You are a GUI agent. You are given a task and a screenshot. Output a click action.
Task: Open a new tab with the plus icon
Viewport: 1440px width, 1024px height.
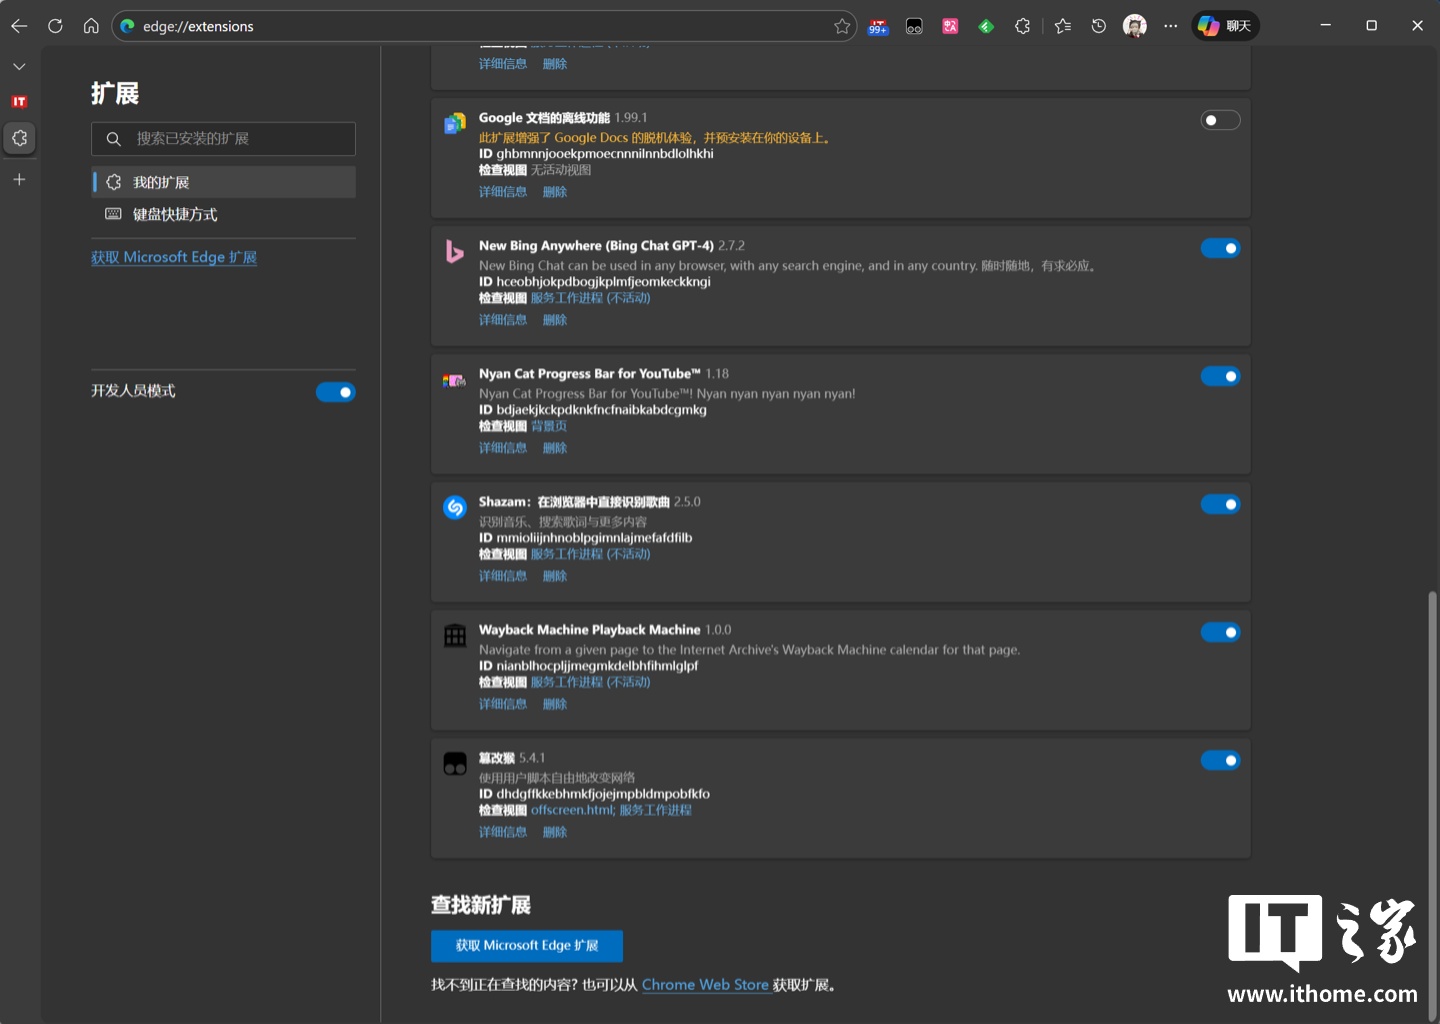(x=19, y=179)
